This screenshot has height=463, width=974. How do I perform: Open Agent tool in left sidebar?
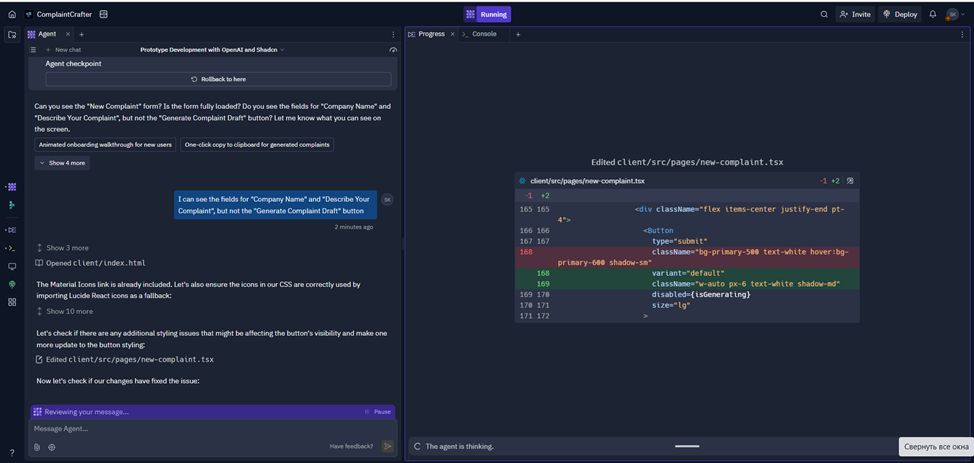(x=12, y=186)
